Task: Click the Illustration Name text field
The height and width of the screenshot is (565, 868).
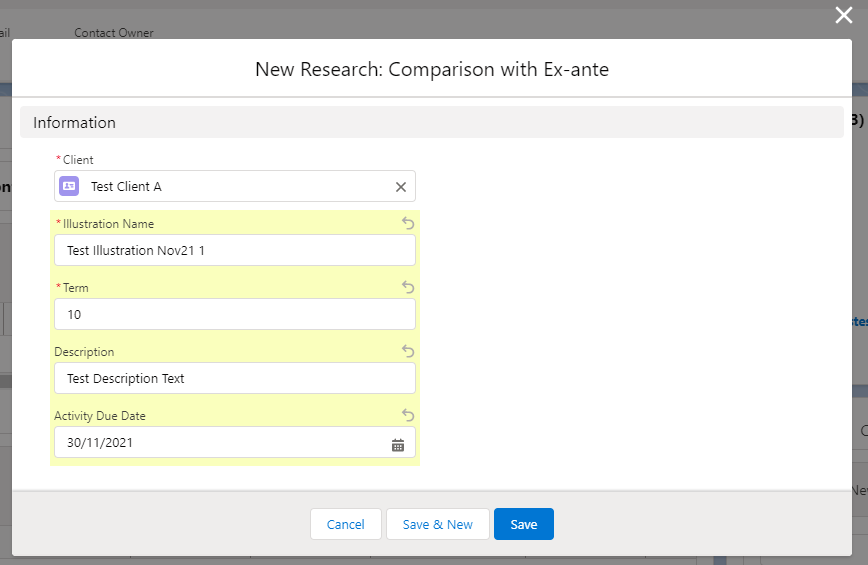Action: 234,250
